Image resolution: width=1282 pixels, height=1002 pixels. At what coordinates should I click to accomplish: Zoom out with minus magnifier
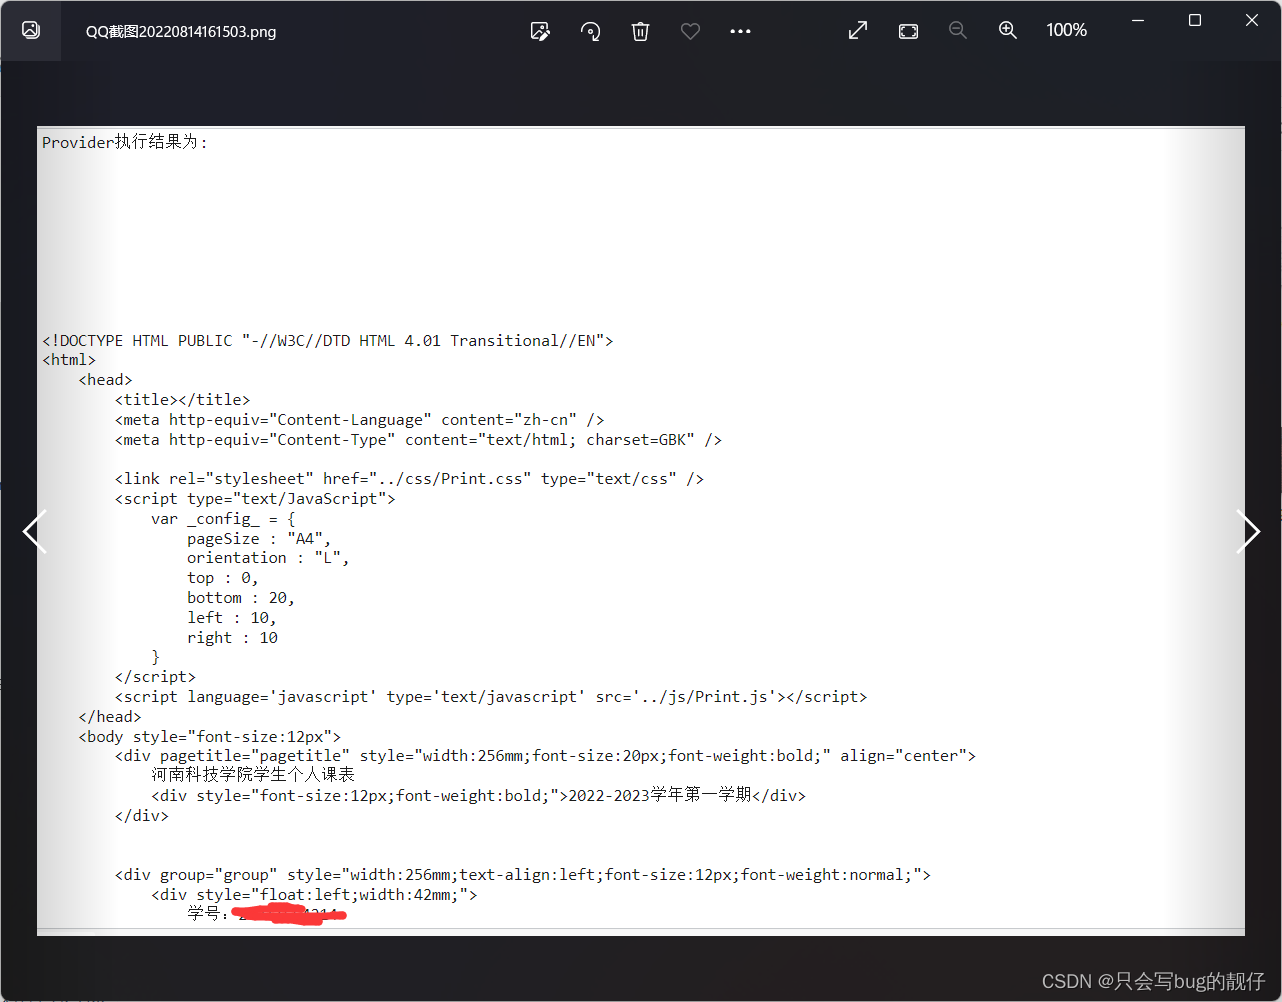pos(957,31)
